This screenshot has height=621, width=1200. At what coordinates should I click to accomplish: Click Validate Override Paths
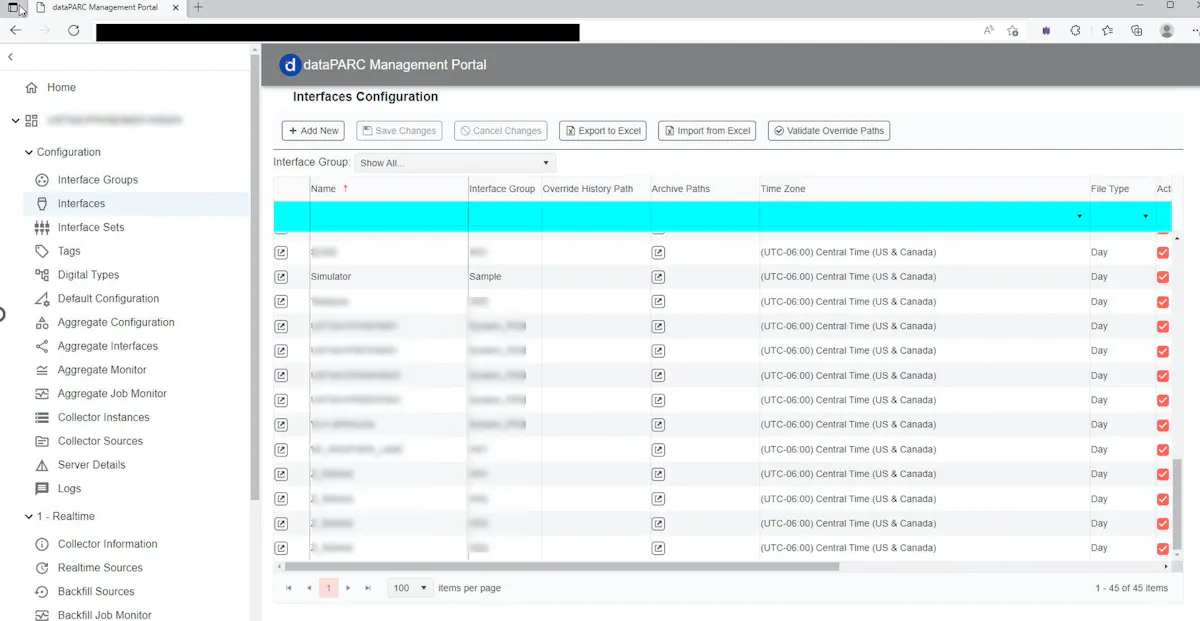(x=829, y=131)
